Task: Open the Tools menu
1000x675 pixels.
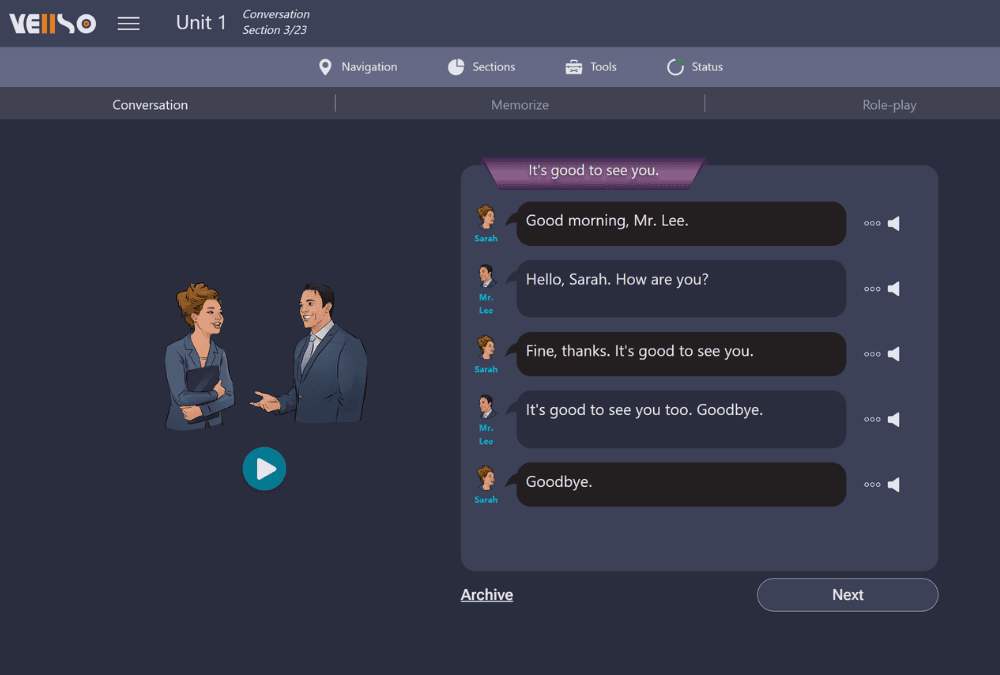Action: pos(591,67)
